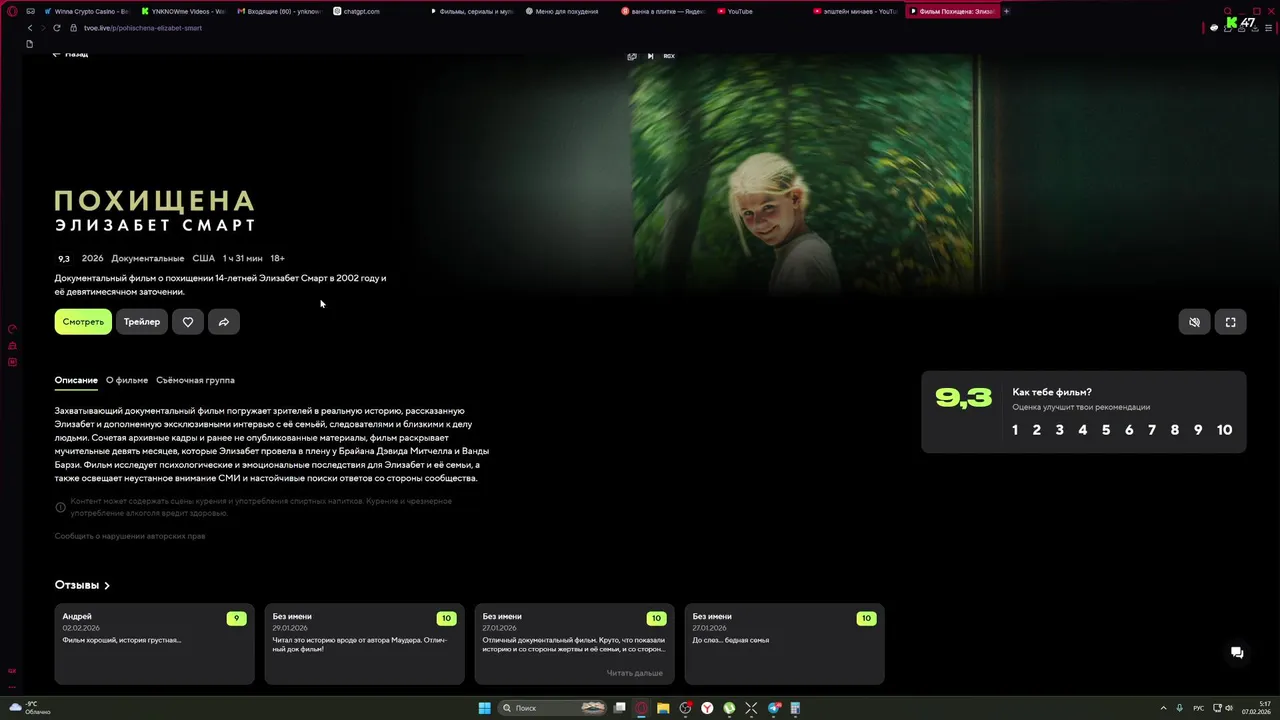Click the Opera menu logo
1280x720 pixels.
tap(12, 11)
